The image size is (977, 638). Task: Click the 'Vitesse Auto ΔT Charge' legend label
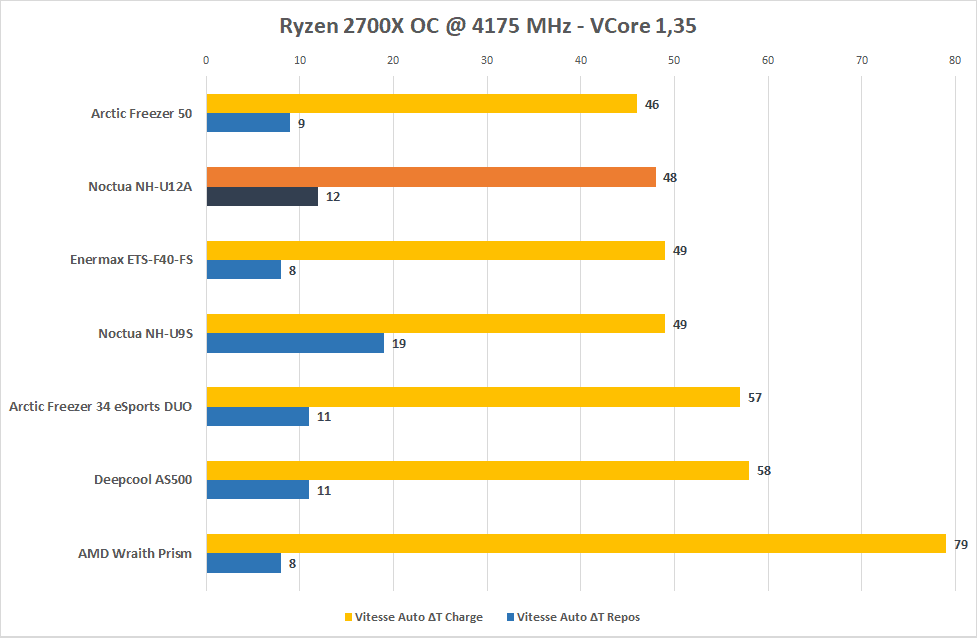[x=419, y=617]
